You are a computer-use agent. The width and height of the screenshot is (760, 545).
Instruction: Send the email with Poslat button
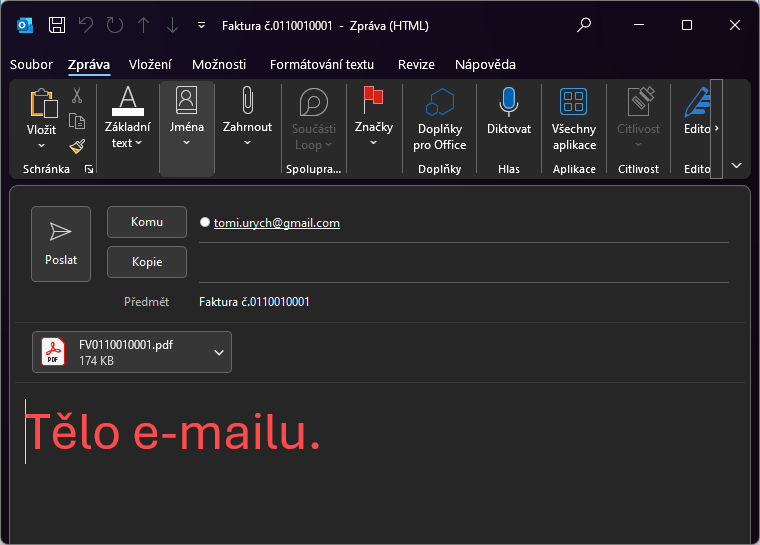tap(61, 244)
